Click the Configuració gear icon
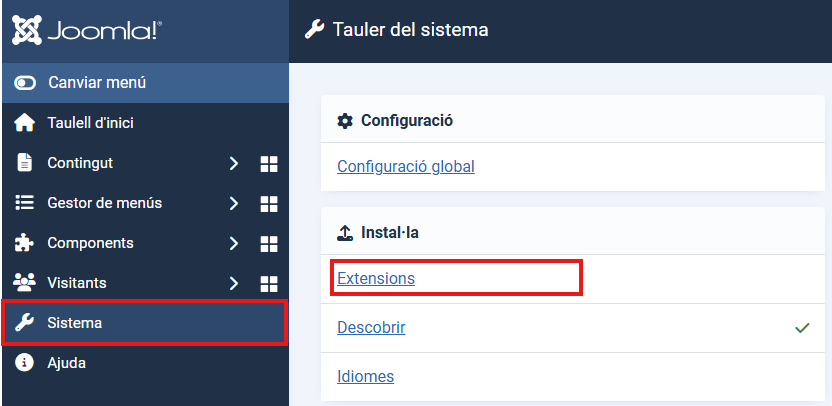Screen dimensions: 832x406 pyautogui.click(x=345, y=121)
